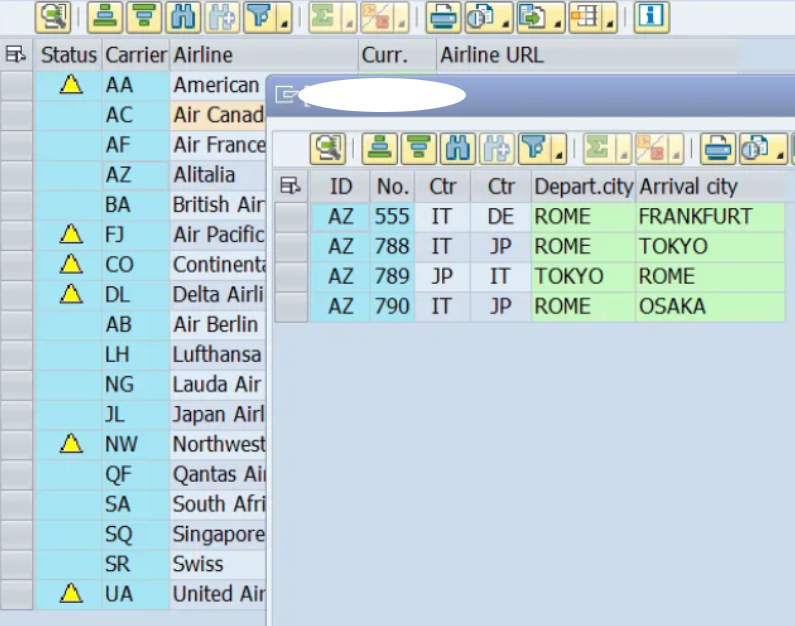Click Find Next icon in flight popup toolbar

[x=497, y=149]
